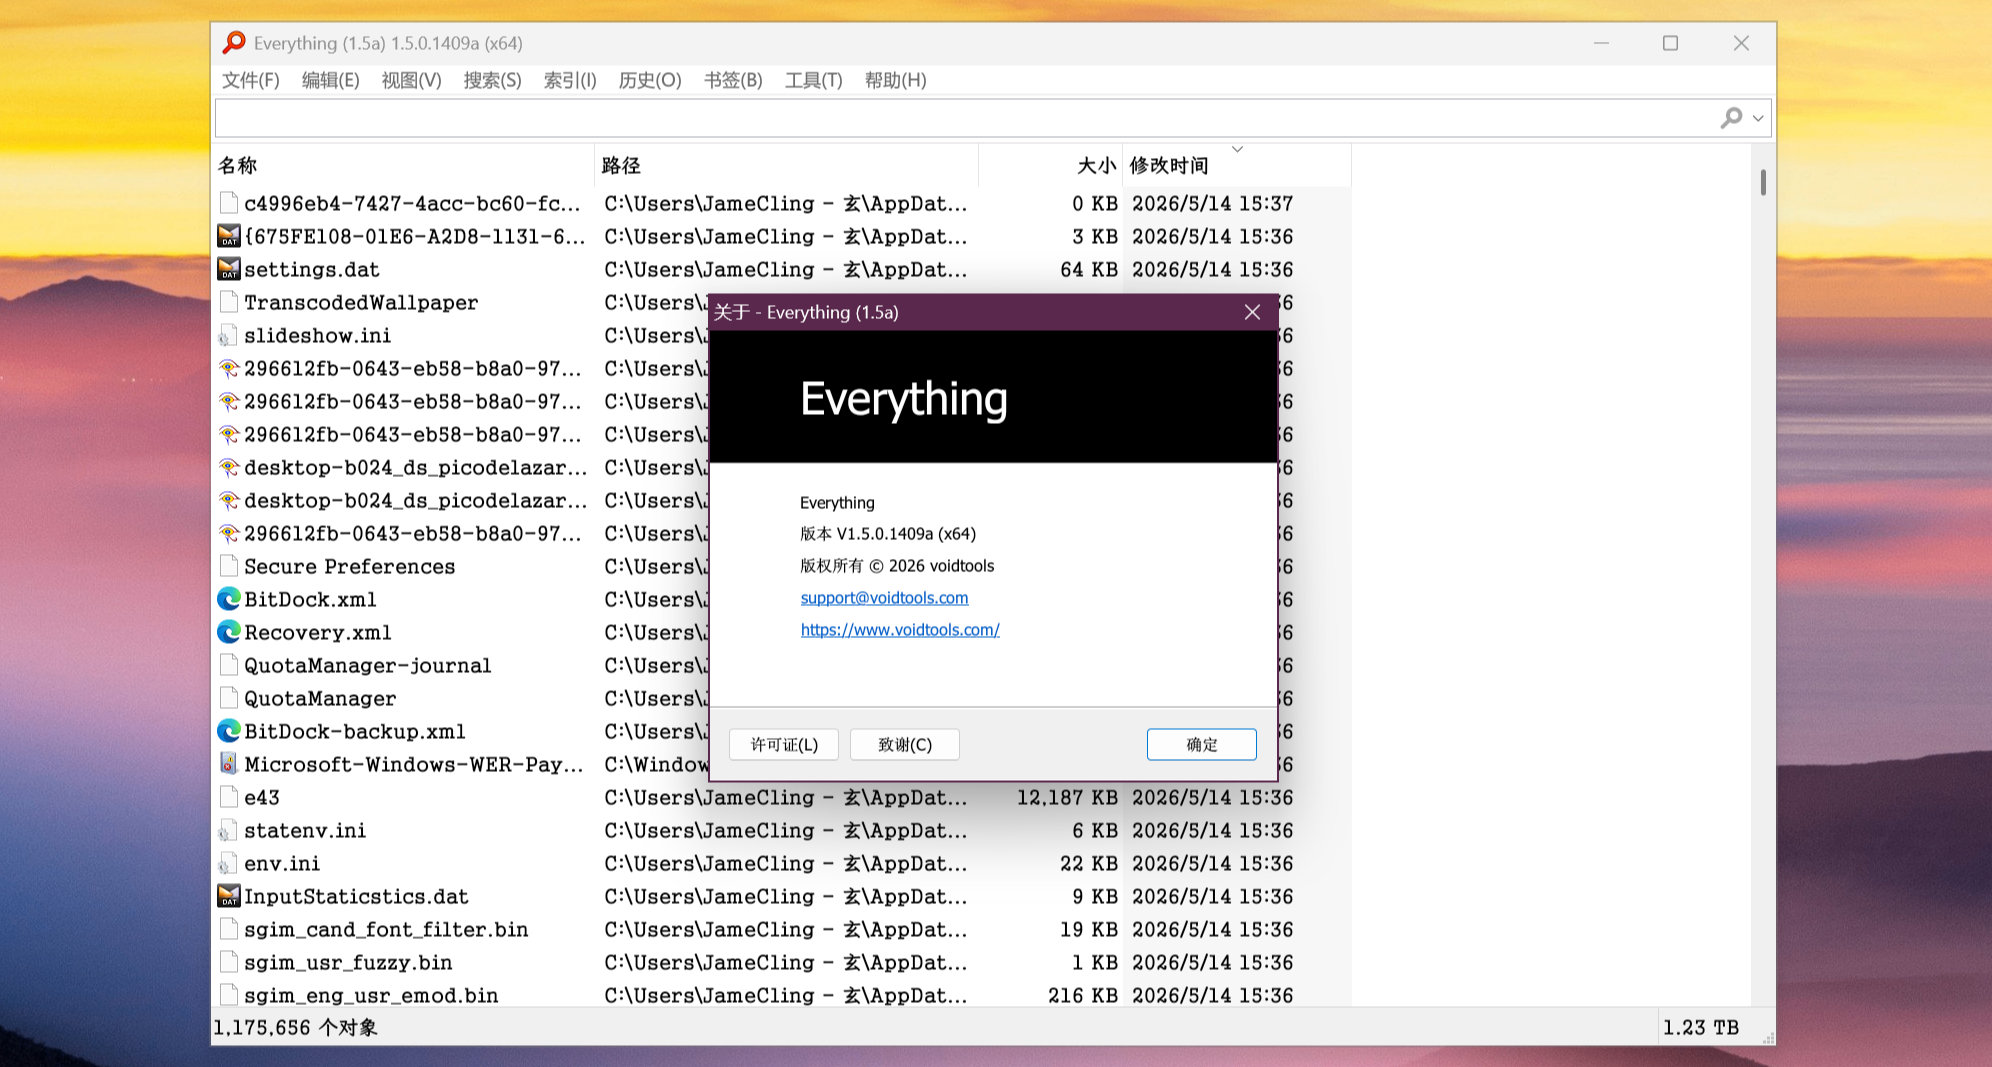Screen dimensions: 1992x1067
Task: Click the slideshow.ini file icon
Action: point(229,335)
